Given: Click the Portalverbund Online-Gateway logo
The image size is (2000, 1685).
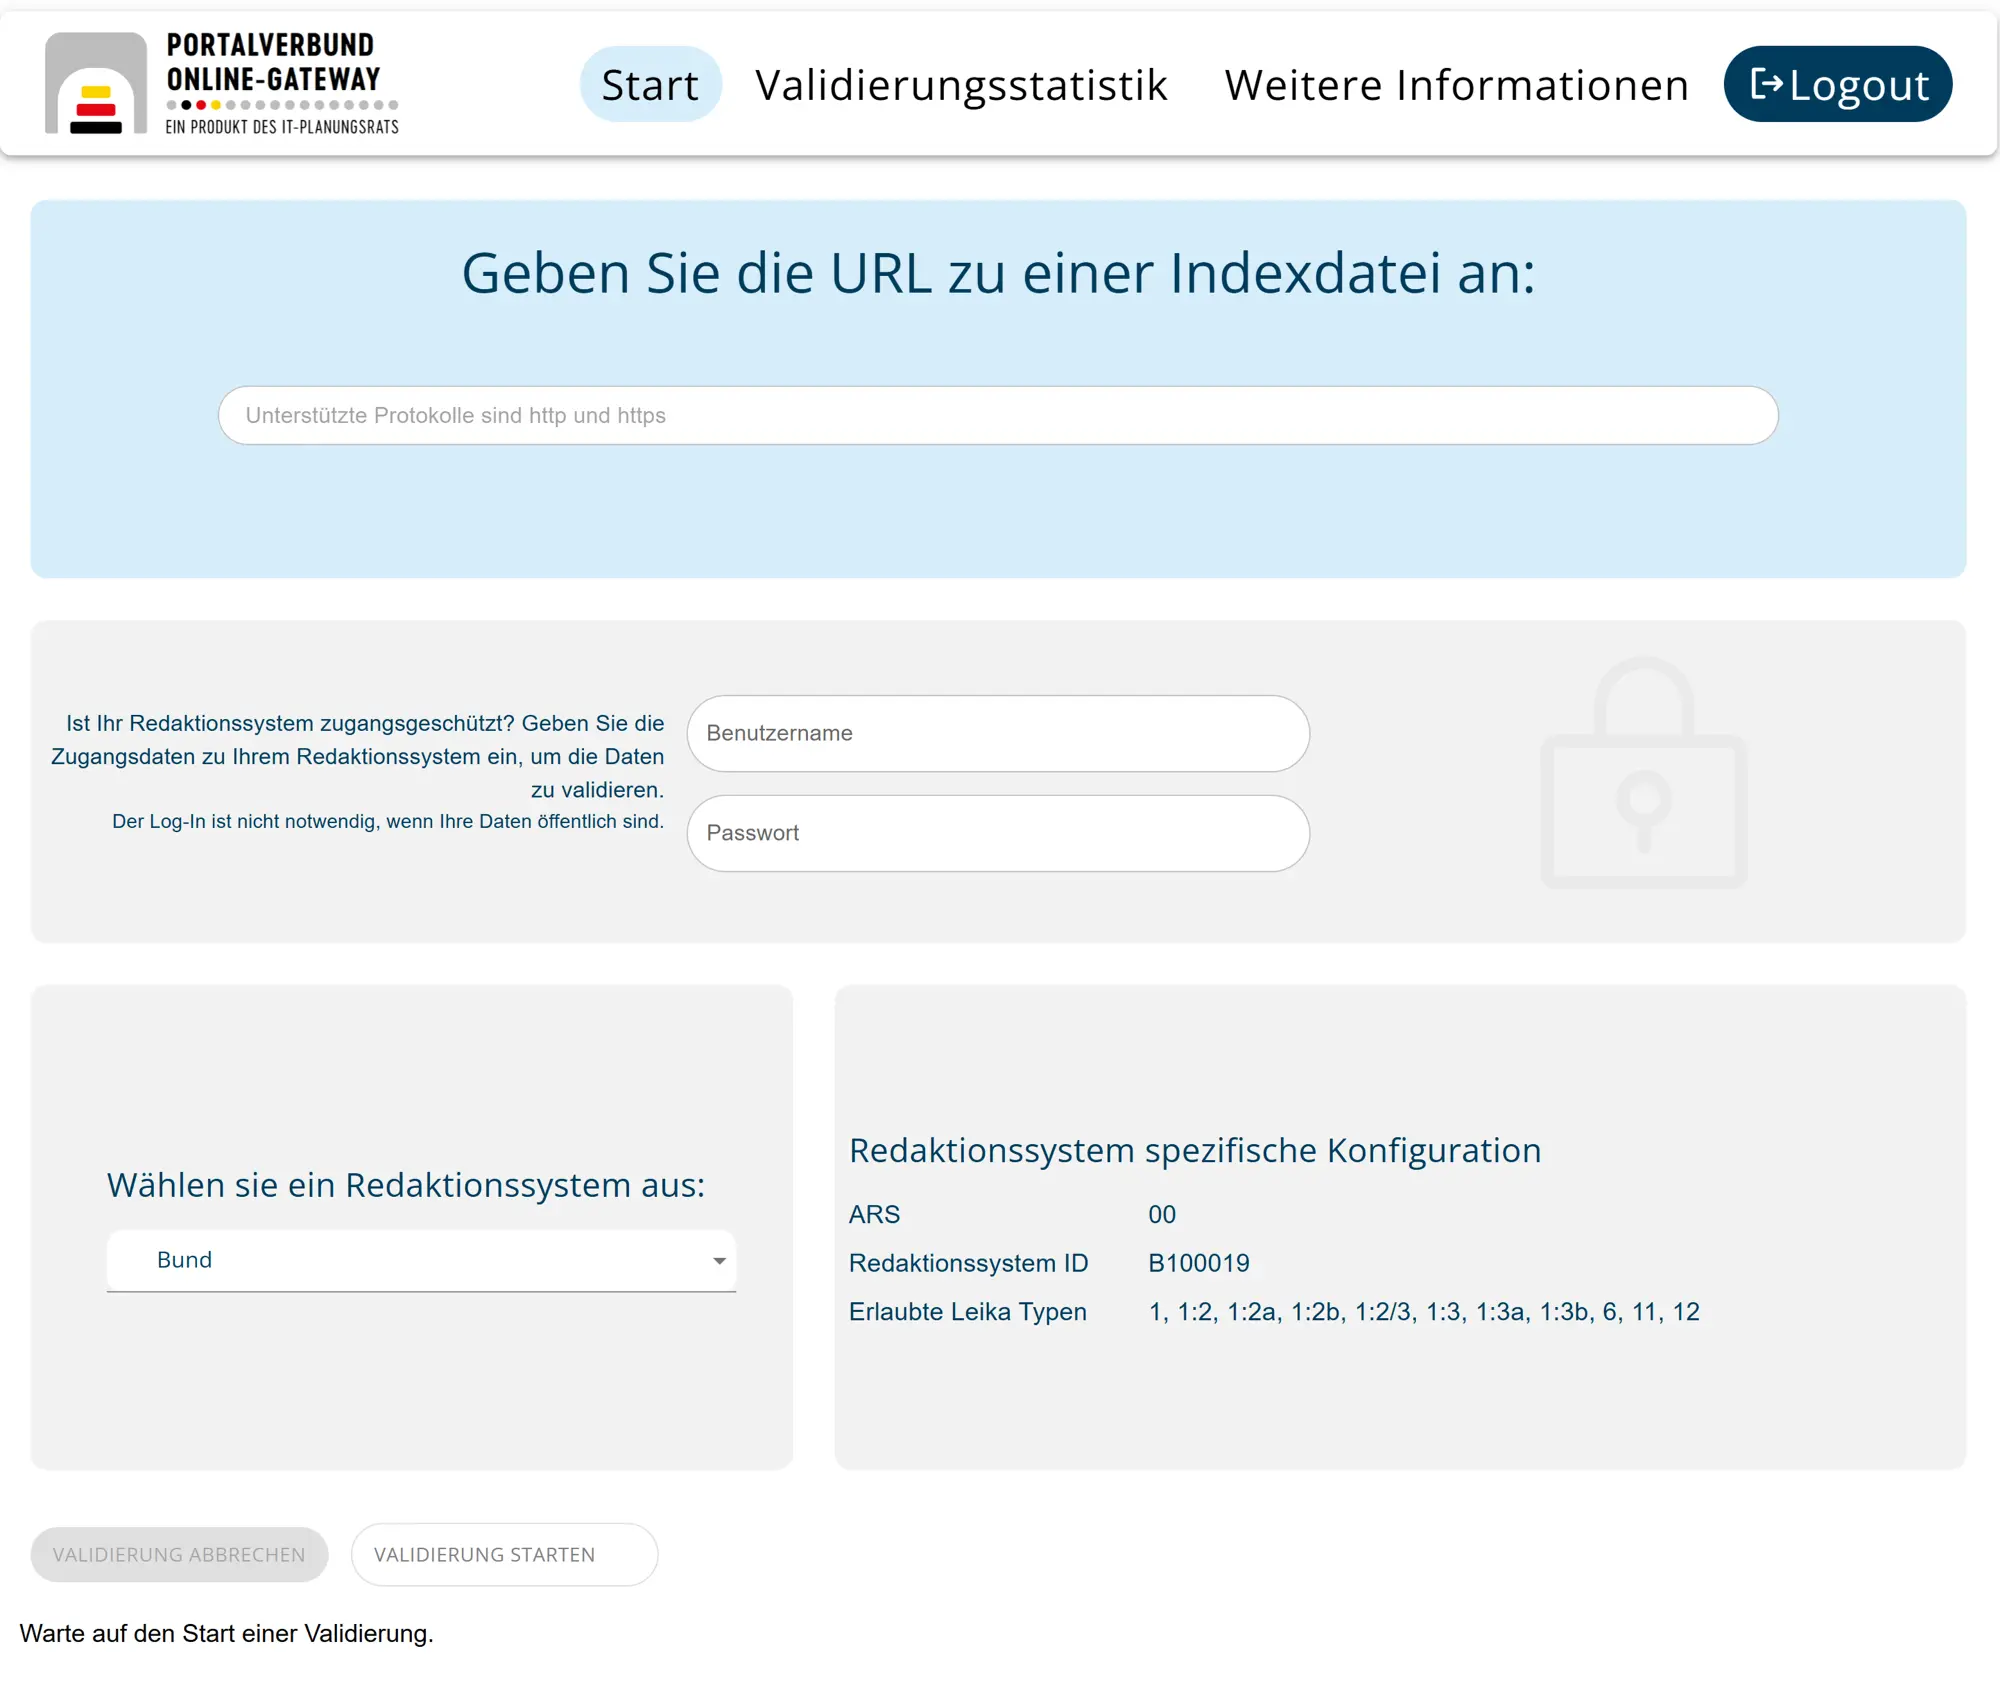Looking at the screenshot, I should (222, 83).
